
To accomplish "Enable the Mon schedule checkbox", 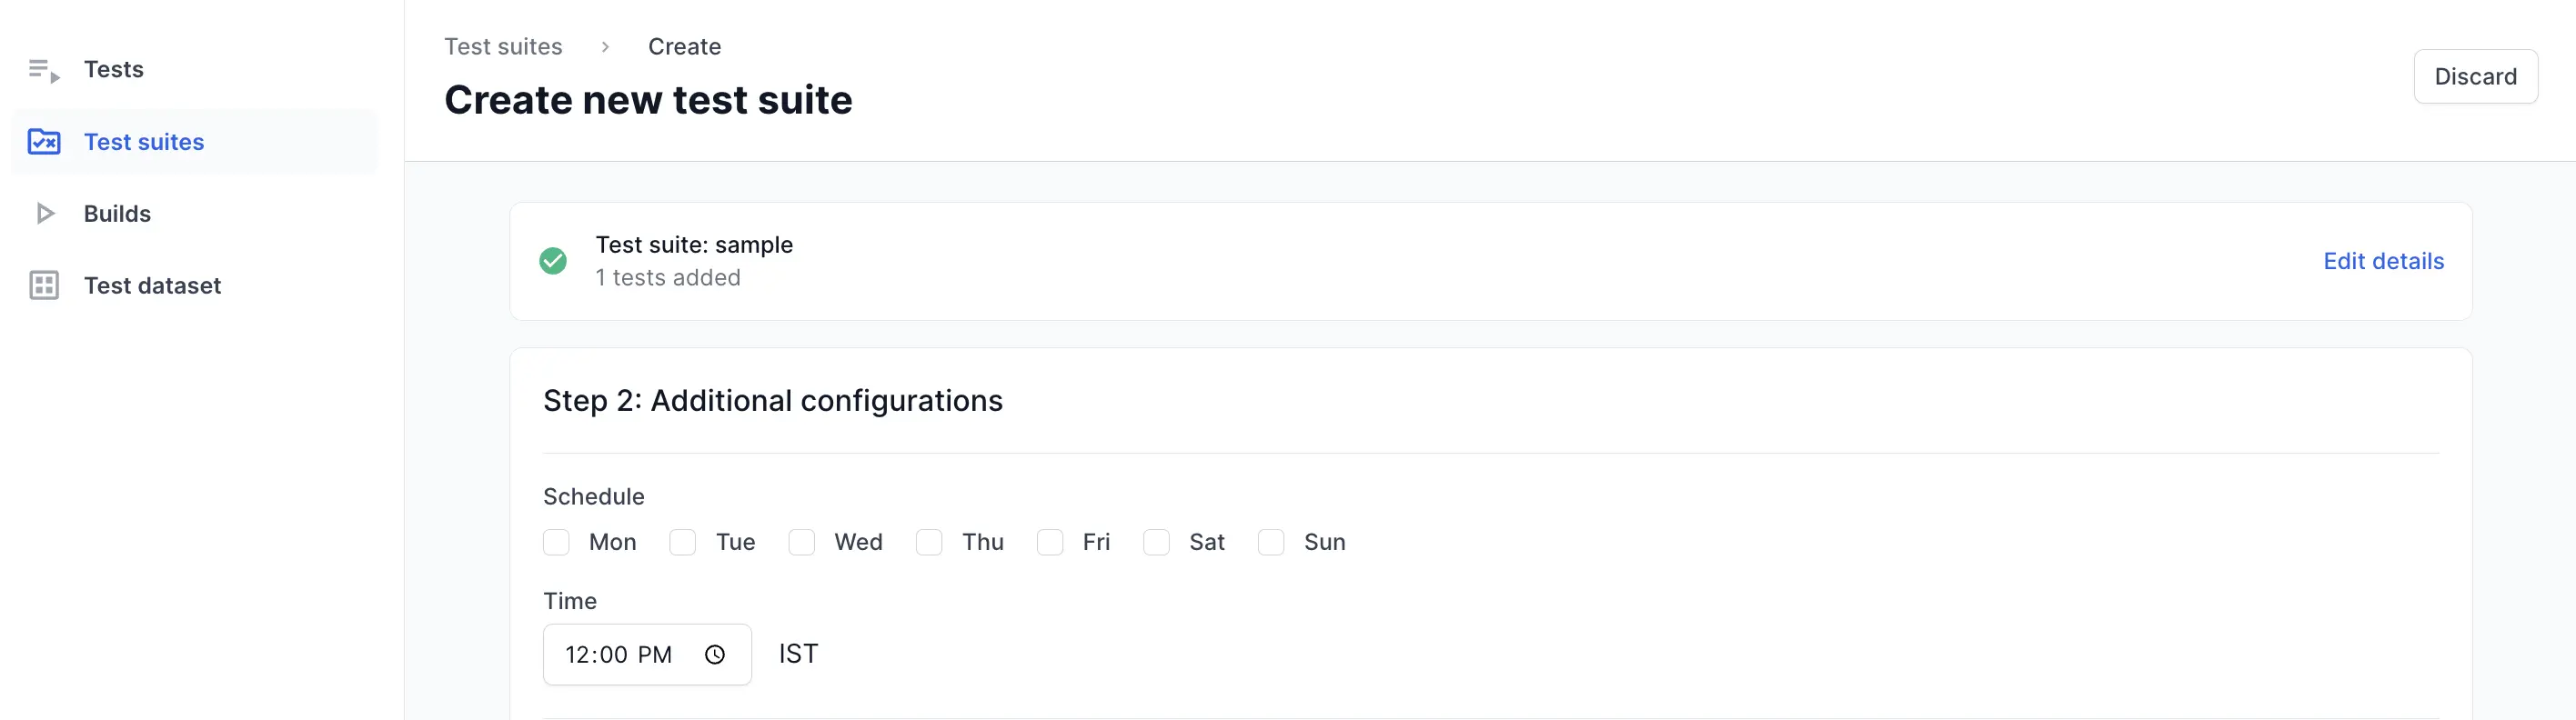I will click(x=557, y=542).
